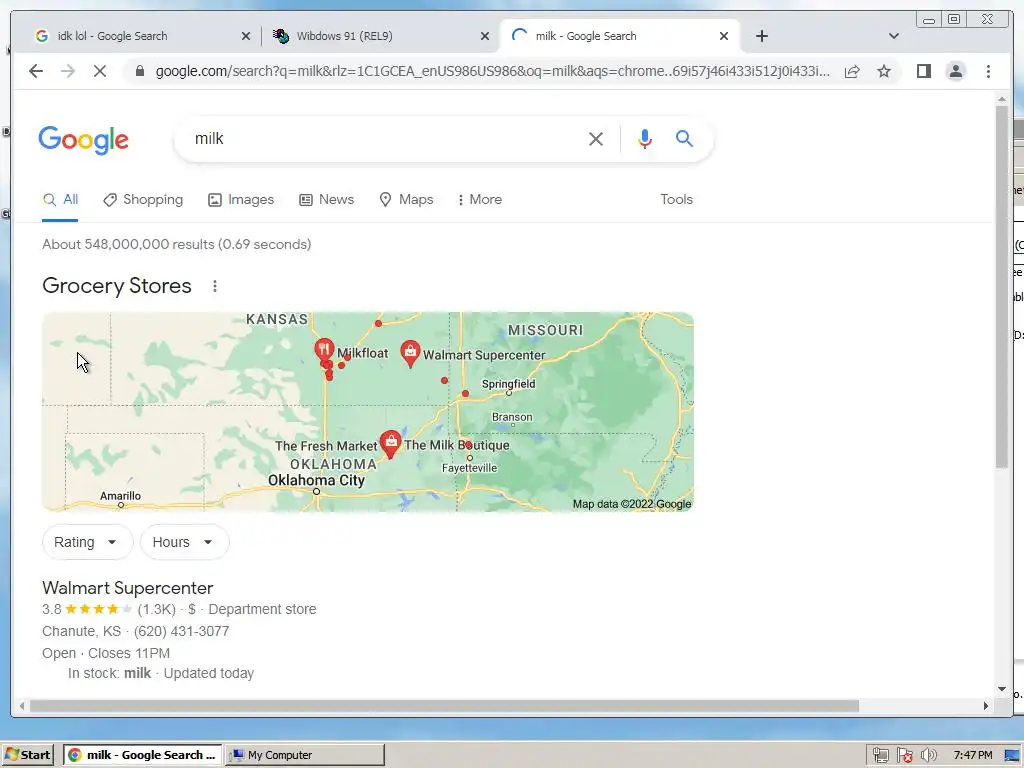
Task: Close the milk Google Search tab
Action: click(724, 36)
